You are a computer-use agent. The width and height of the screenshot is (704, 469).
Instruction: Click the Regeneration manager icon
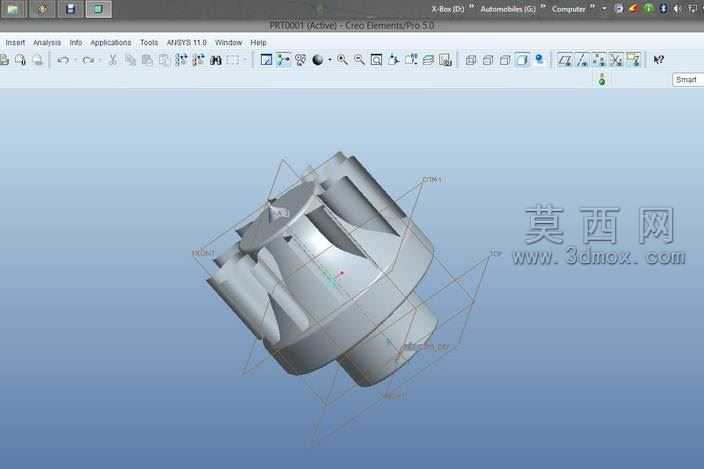click(198, 60)
